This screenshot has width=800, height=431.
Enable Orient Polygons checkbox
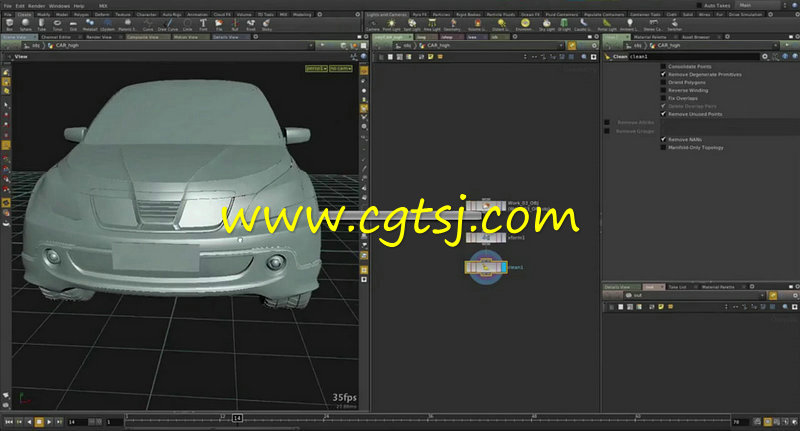click(x=663, y=82)
